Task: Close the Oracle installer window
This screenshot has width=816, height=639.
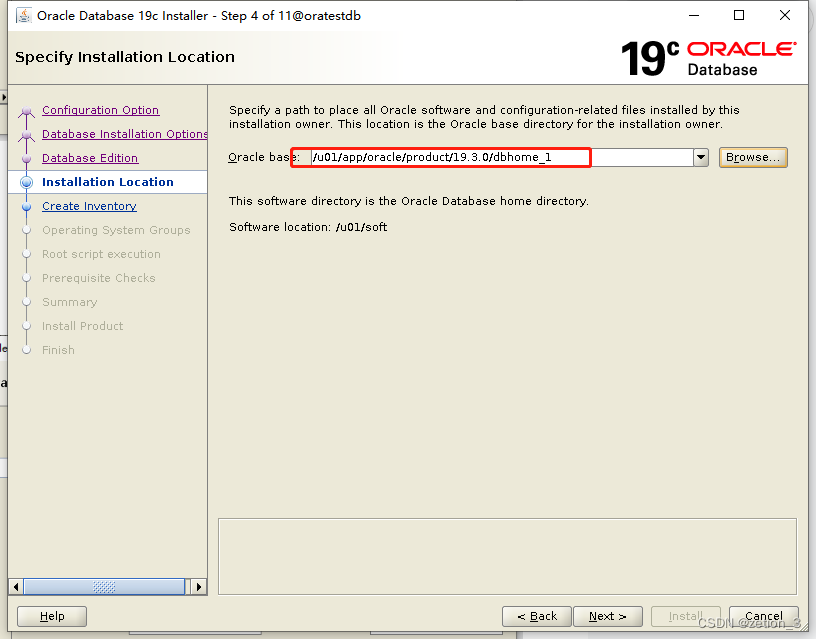Action: [785, 16]
